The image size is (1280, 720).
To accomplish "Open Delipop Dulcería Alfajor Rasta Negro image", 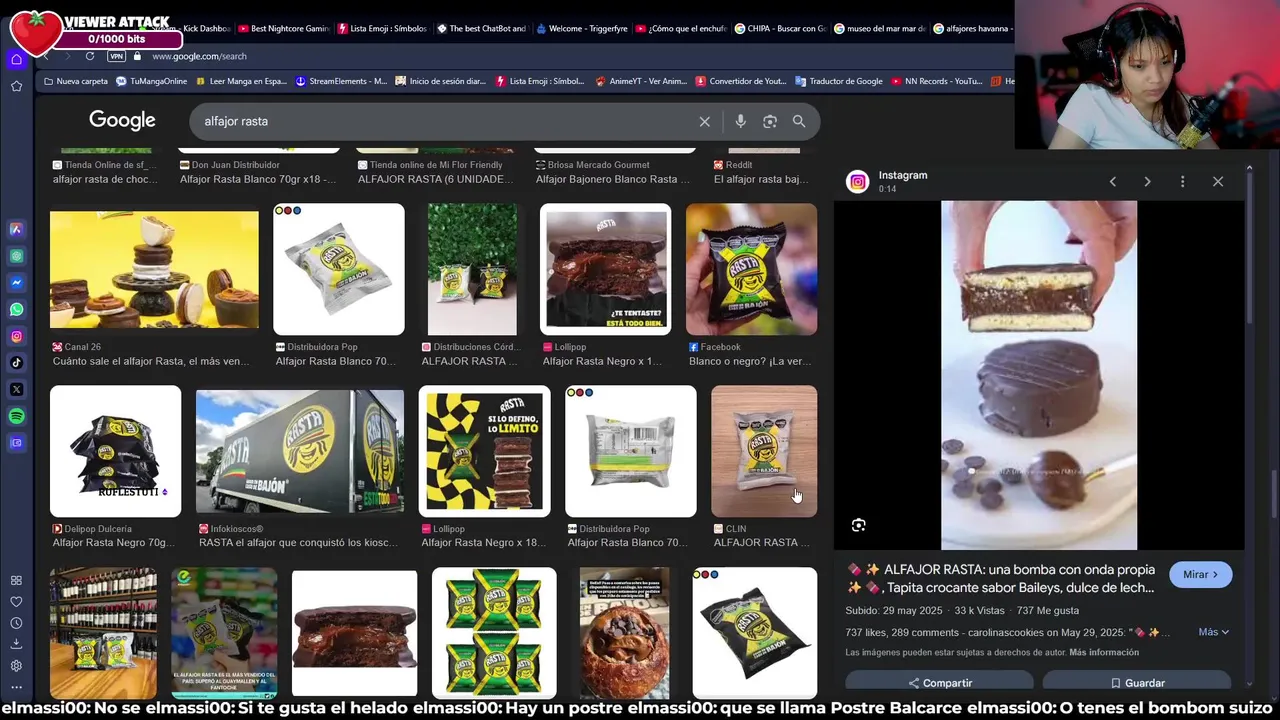I will pos(115,451).
